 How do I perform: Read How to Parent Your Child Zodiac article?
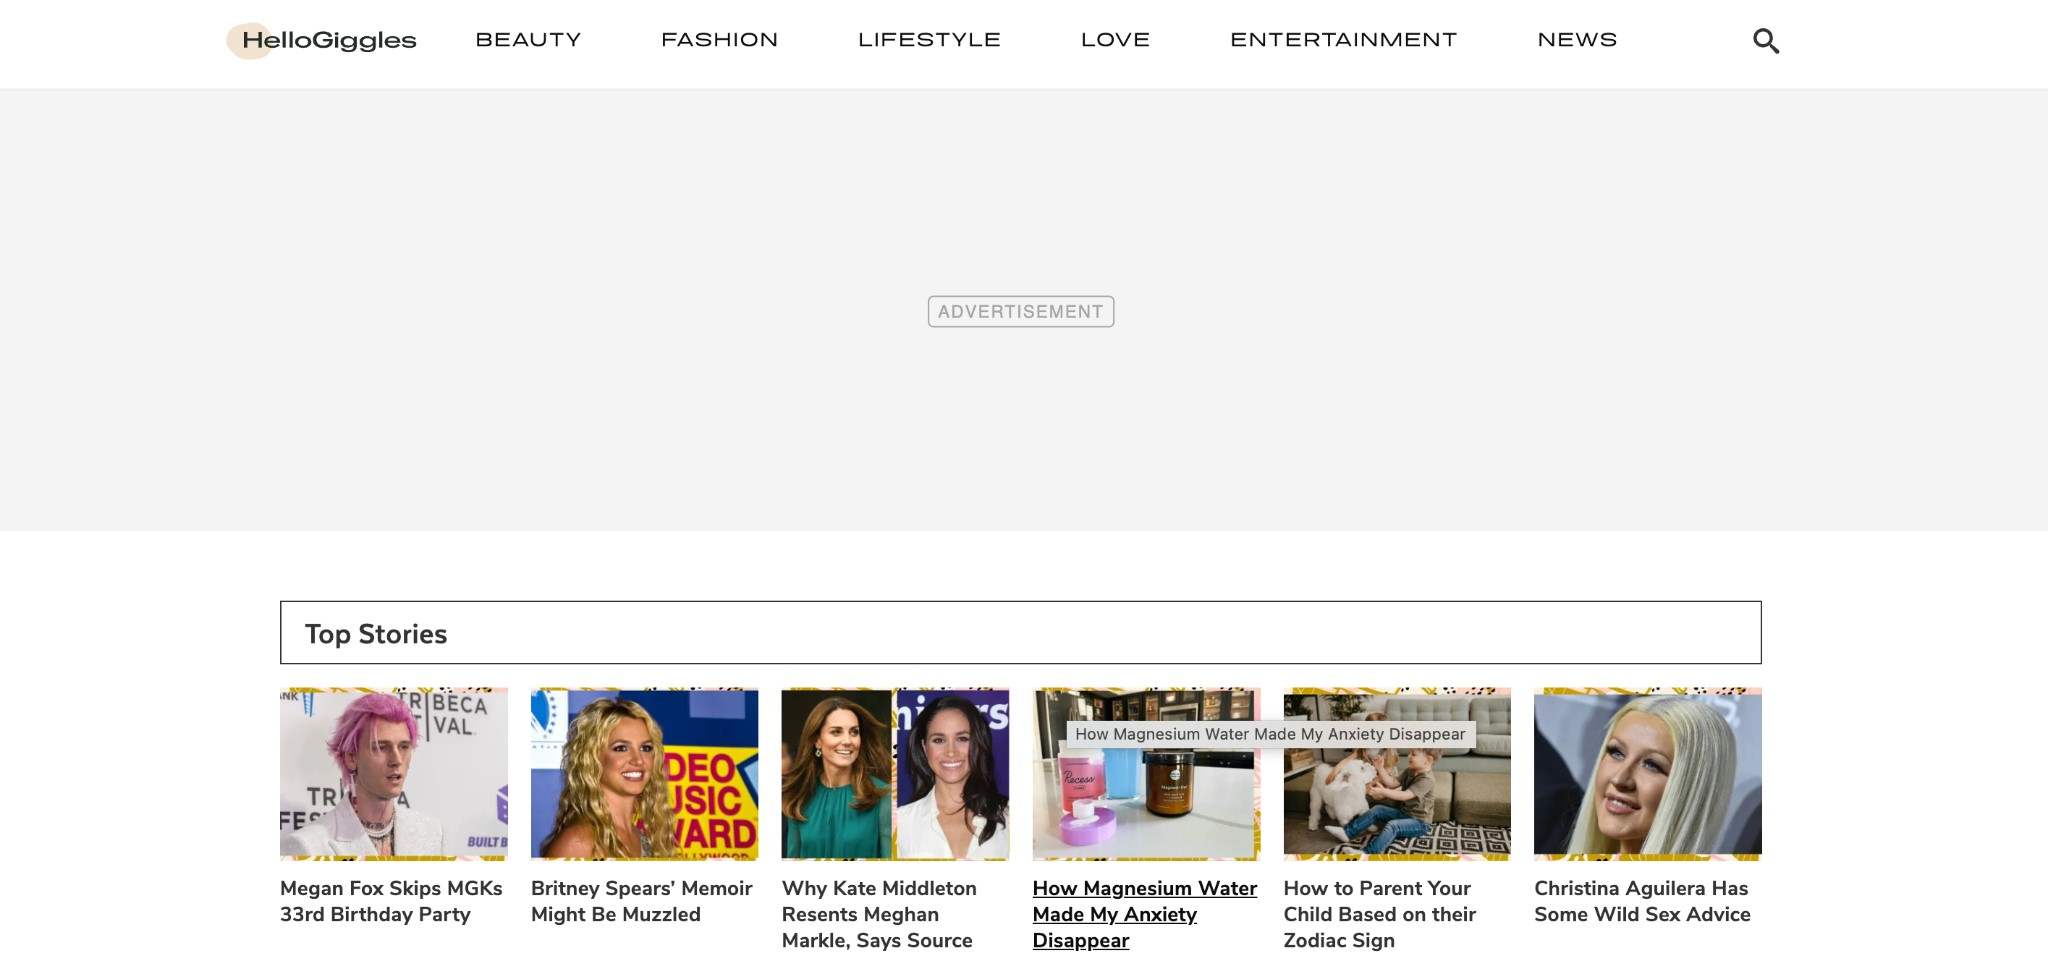coord(1379,914)
